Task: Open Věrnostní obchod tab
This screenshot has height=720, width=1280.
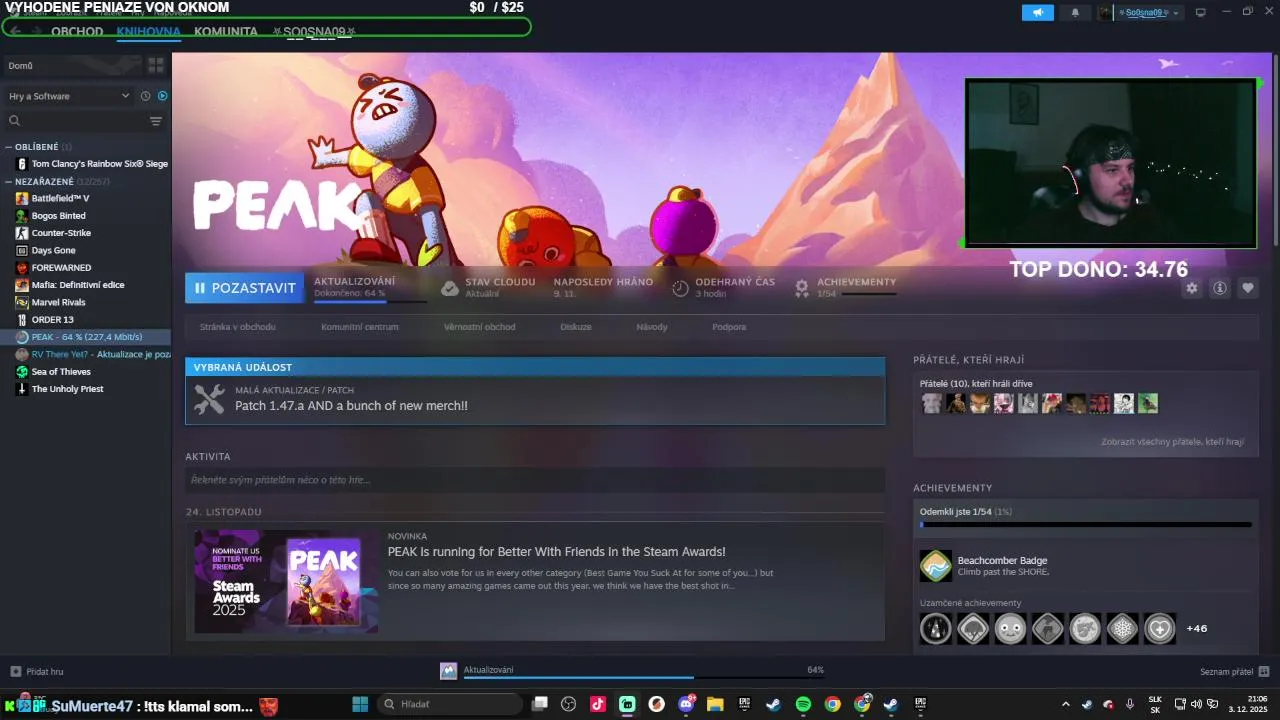Action: [x=480, y=327]
